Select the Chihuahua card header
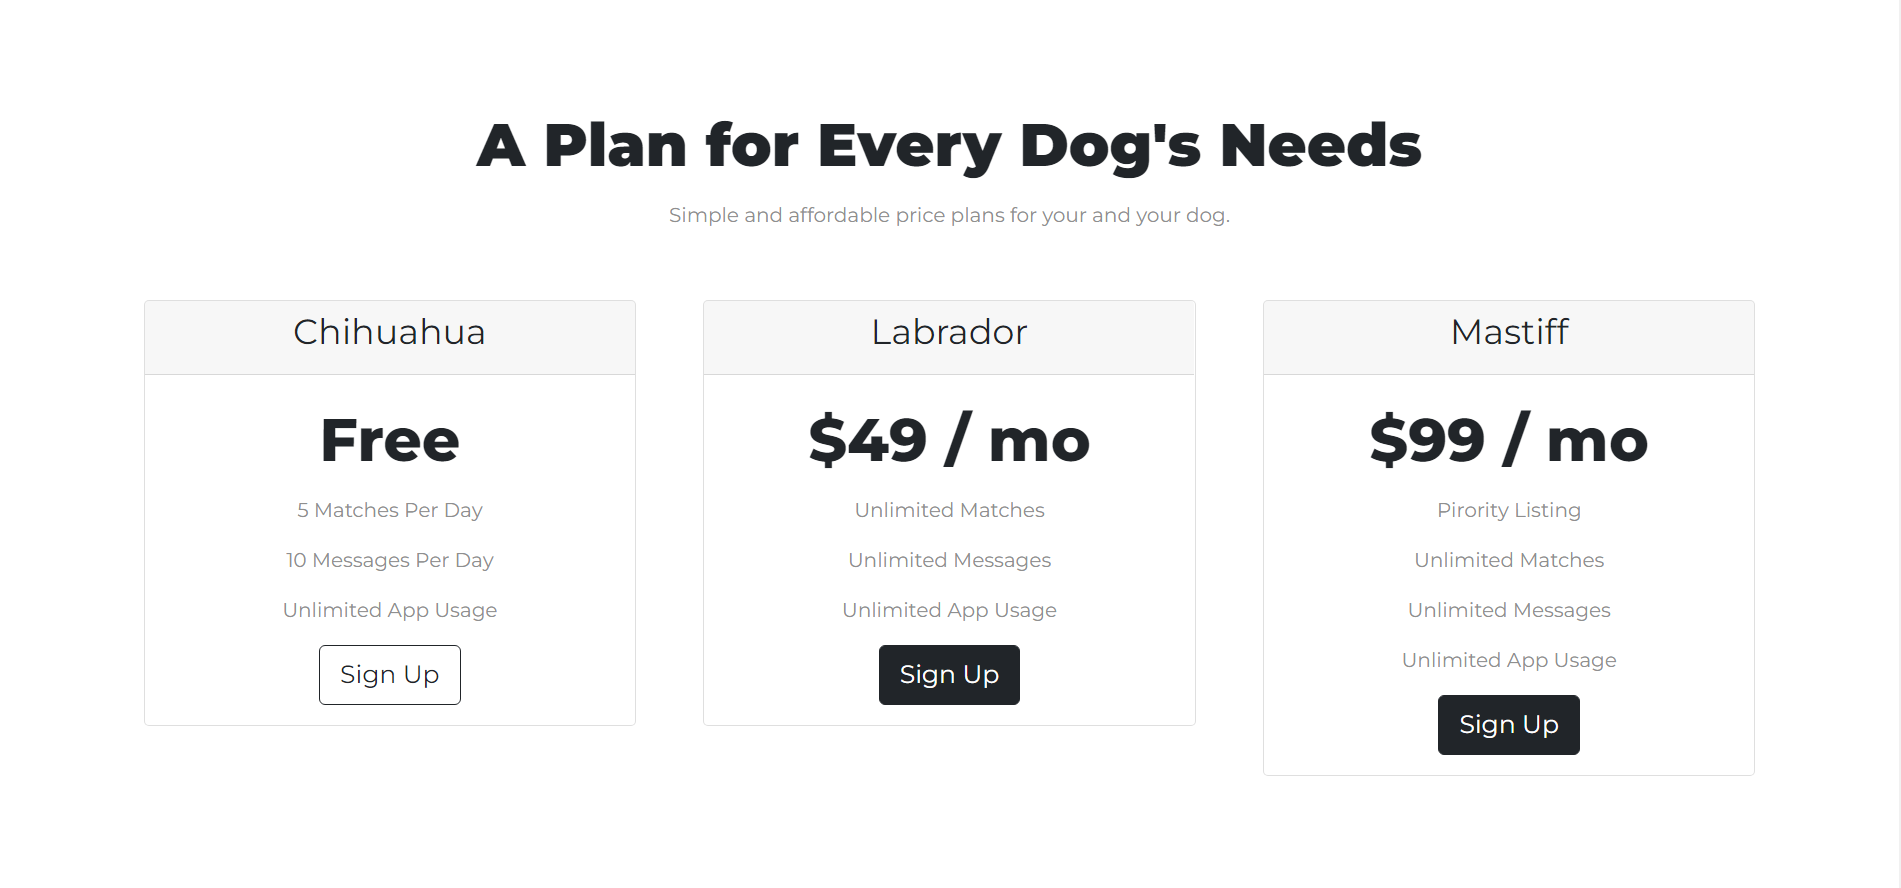1901x888 pixels. 389,333
